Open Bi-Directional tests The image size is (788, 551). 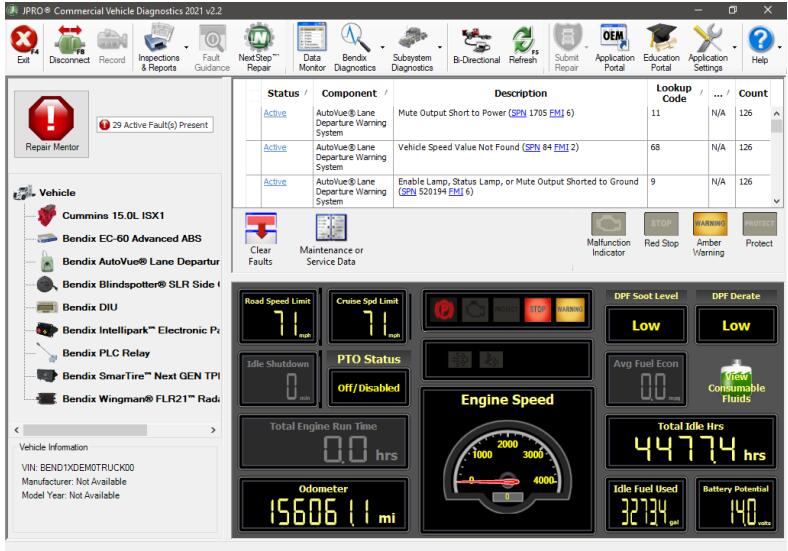[476, 46]
